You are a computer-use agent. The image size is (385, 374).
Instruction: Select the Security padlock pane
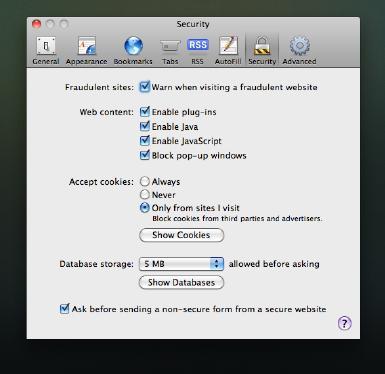[x=262, y=50]
